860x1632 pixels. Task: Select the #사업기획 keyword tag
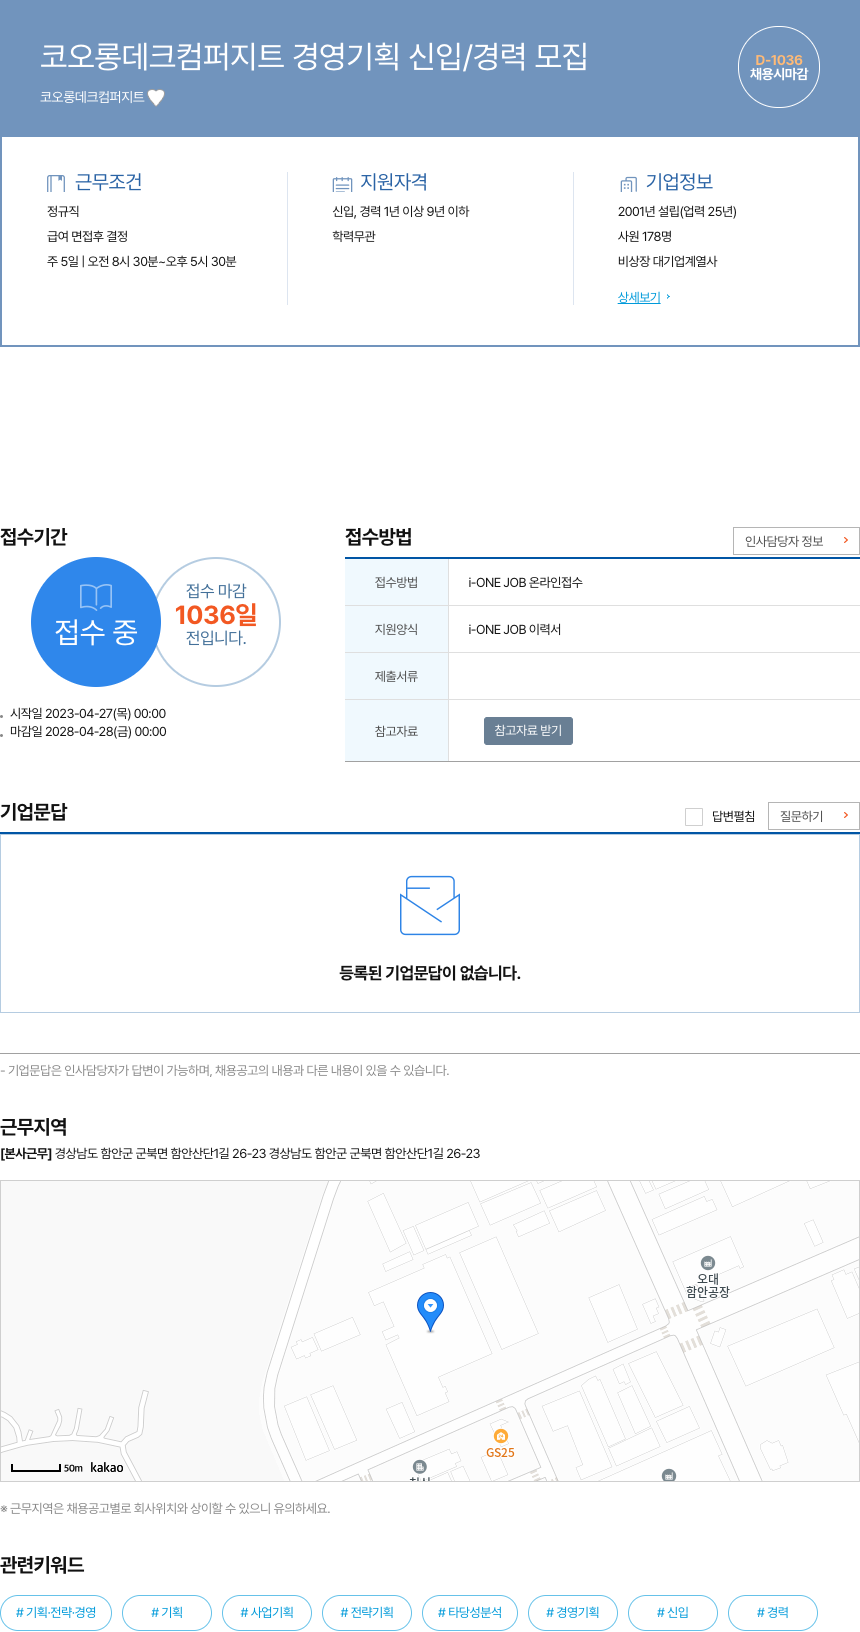click(267, 1613)
